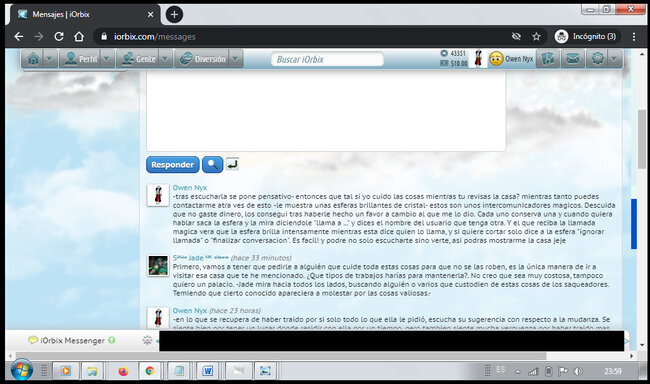The image size is (650, 384).
Task: Expand the Perfil dropdown arrow
Action: click(107, 59)
